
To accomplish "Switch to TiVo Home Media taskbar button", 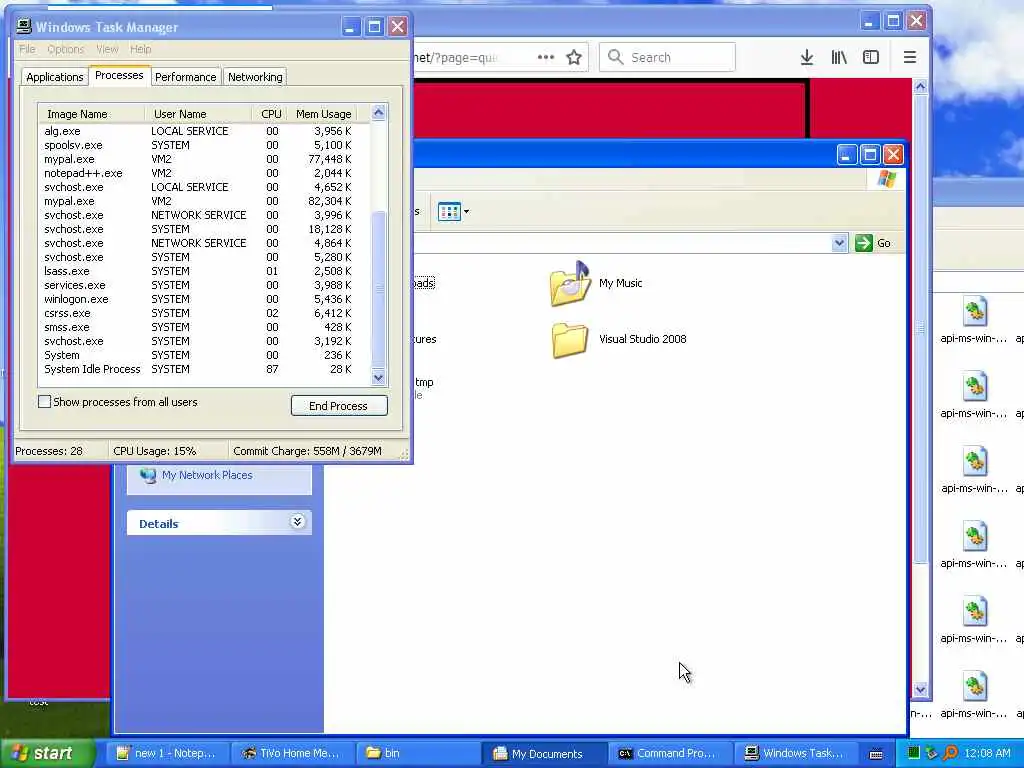I will point(292,753).
